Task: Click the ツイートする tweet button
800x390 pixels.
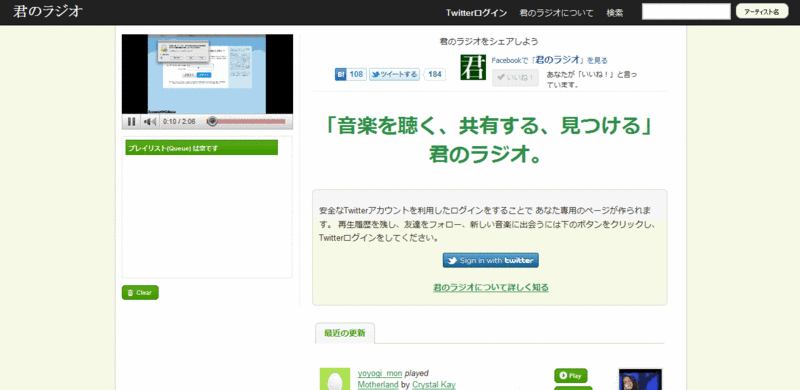Action: coord(394,75)
